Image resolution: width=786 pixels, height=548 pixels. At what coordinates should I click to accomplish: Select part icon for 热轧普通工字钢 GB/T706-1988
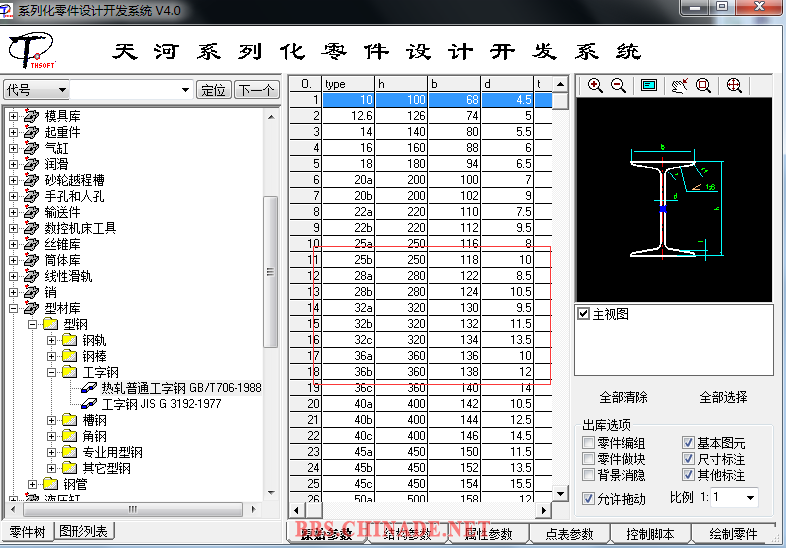pos(89,388)
